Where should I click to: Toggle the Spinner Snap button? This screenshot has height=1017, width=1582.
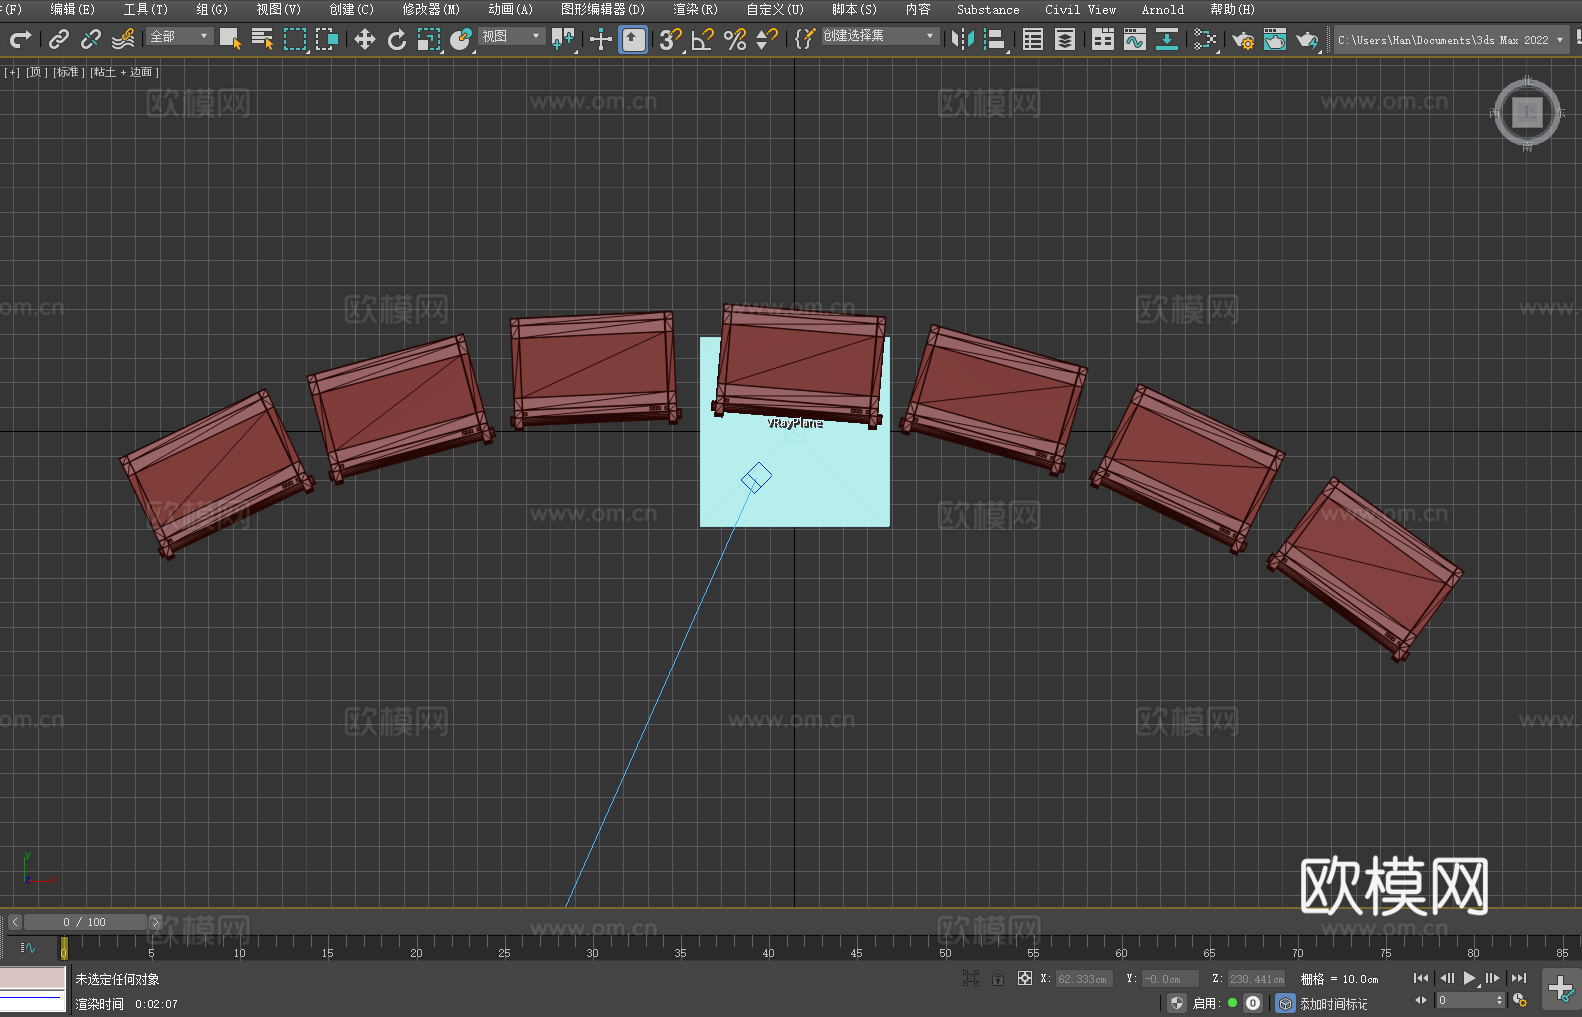tap(767, 39)
